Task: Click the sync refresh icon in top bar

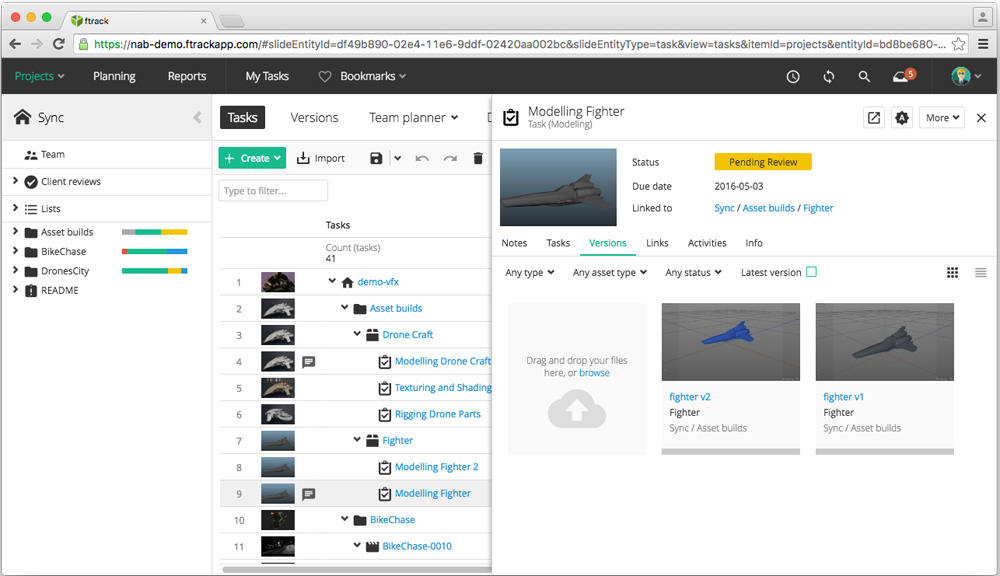Action: (x=828, y=77)
